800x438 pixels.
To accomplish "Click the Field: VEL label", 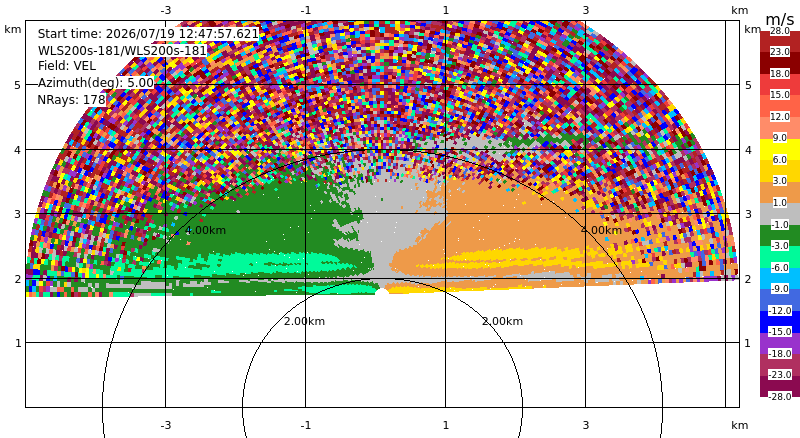I will [67, 66].
